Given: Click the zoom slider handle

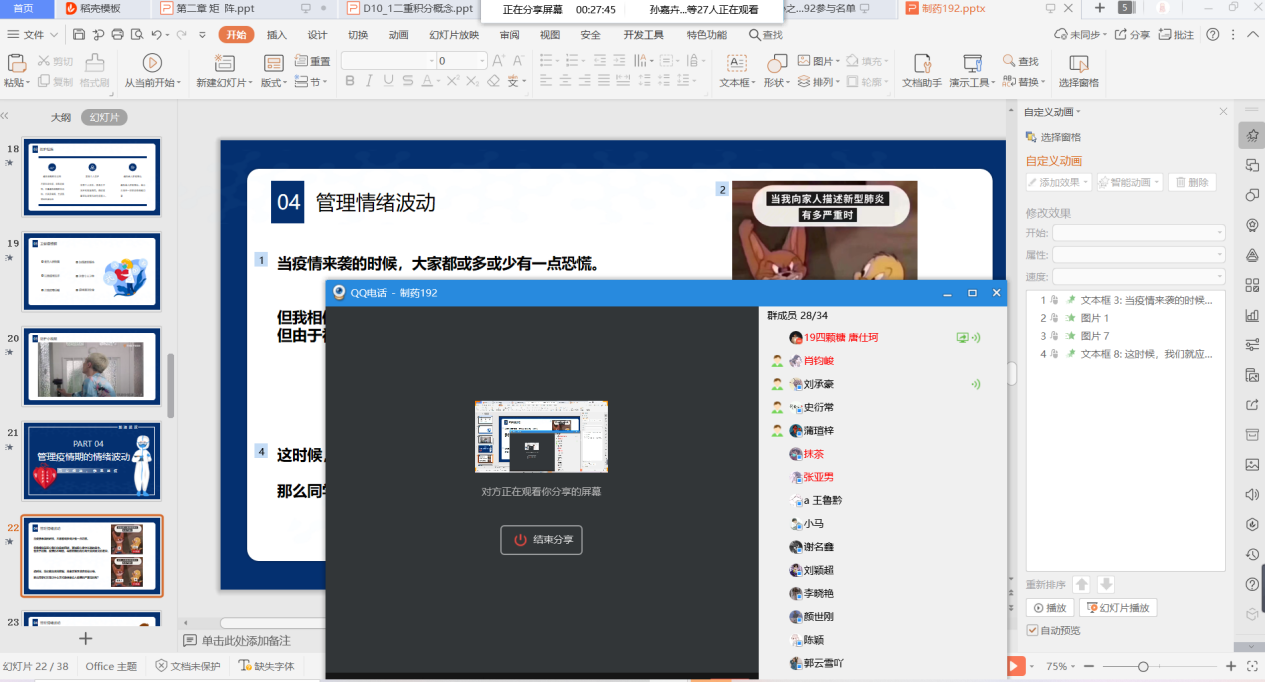Looking at the screenshot, I should [1143, 666].
